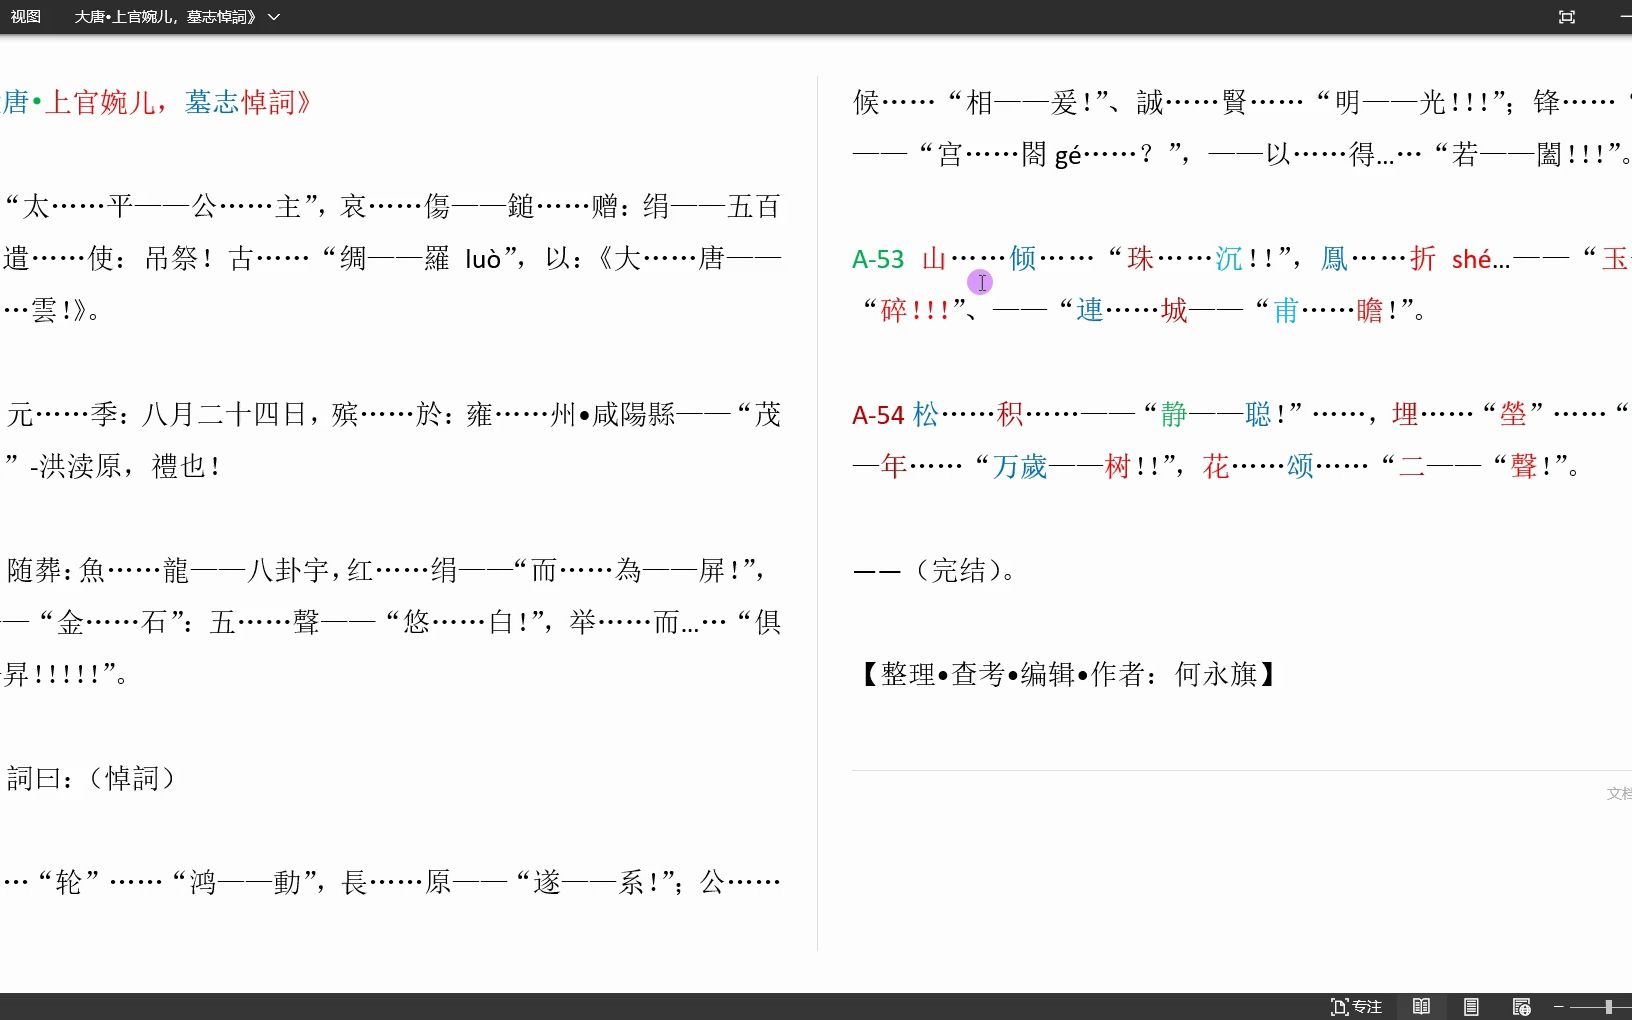Image resolution: width=1632 pixels, height=1020 pixels.
Task: Click the text 太……平——公……主
Action: [x=162, y=207]
